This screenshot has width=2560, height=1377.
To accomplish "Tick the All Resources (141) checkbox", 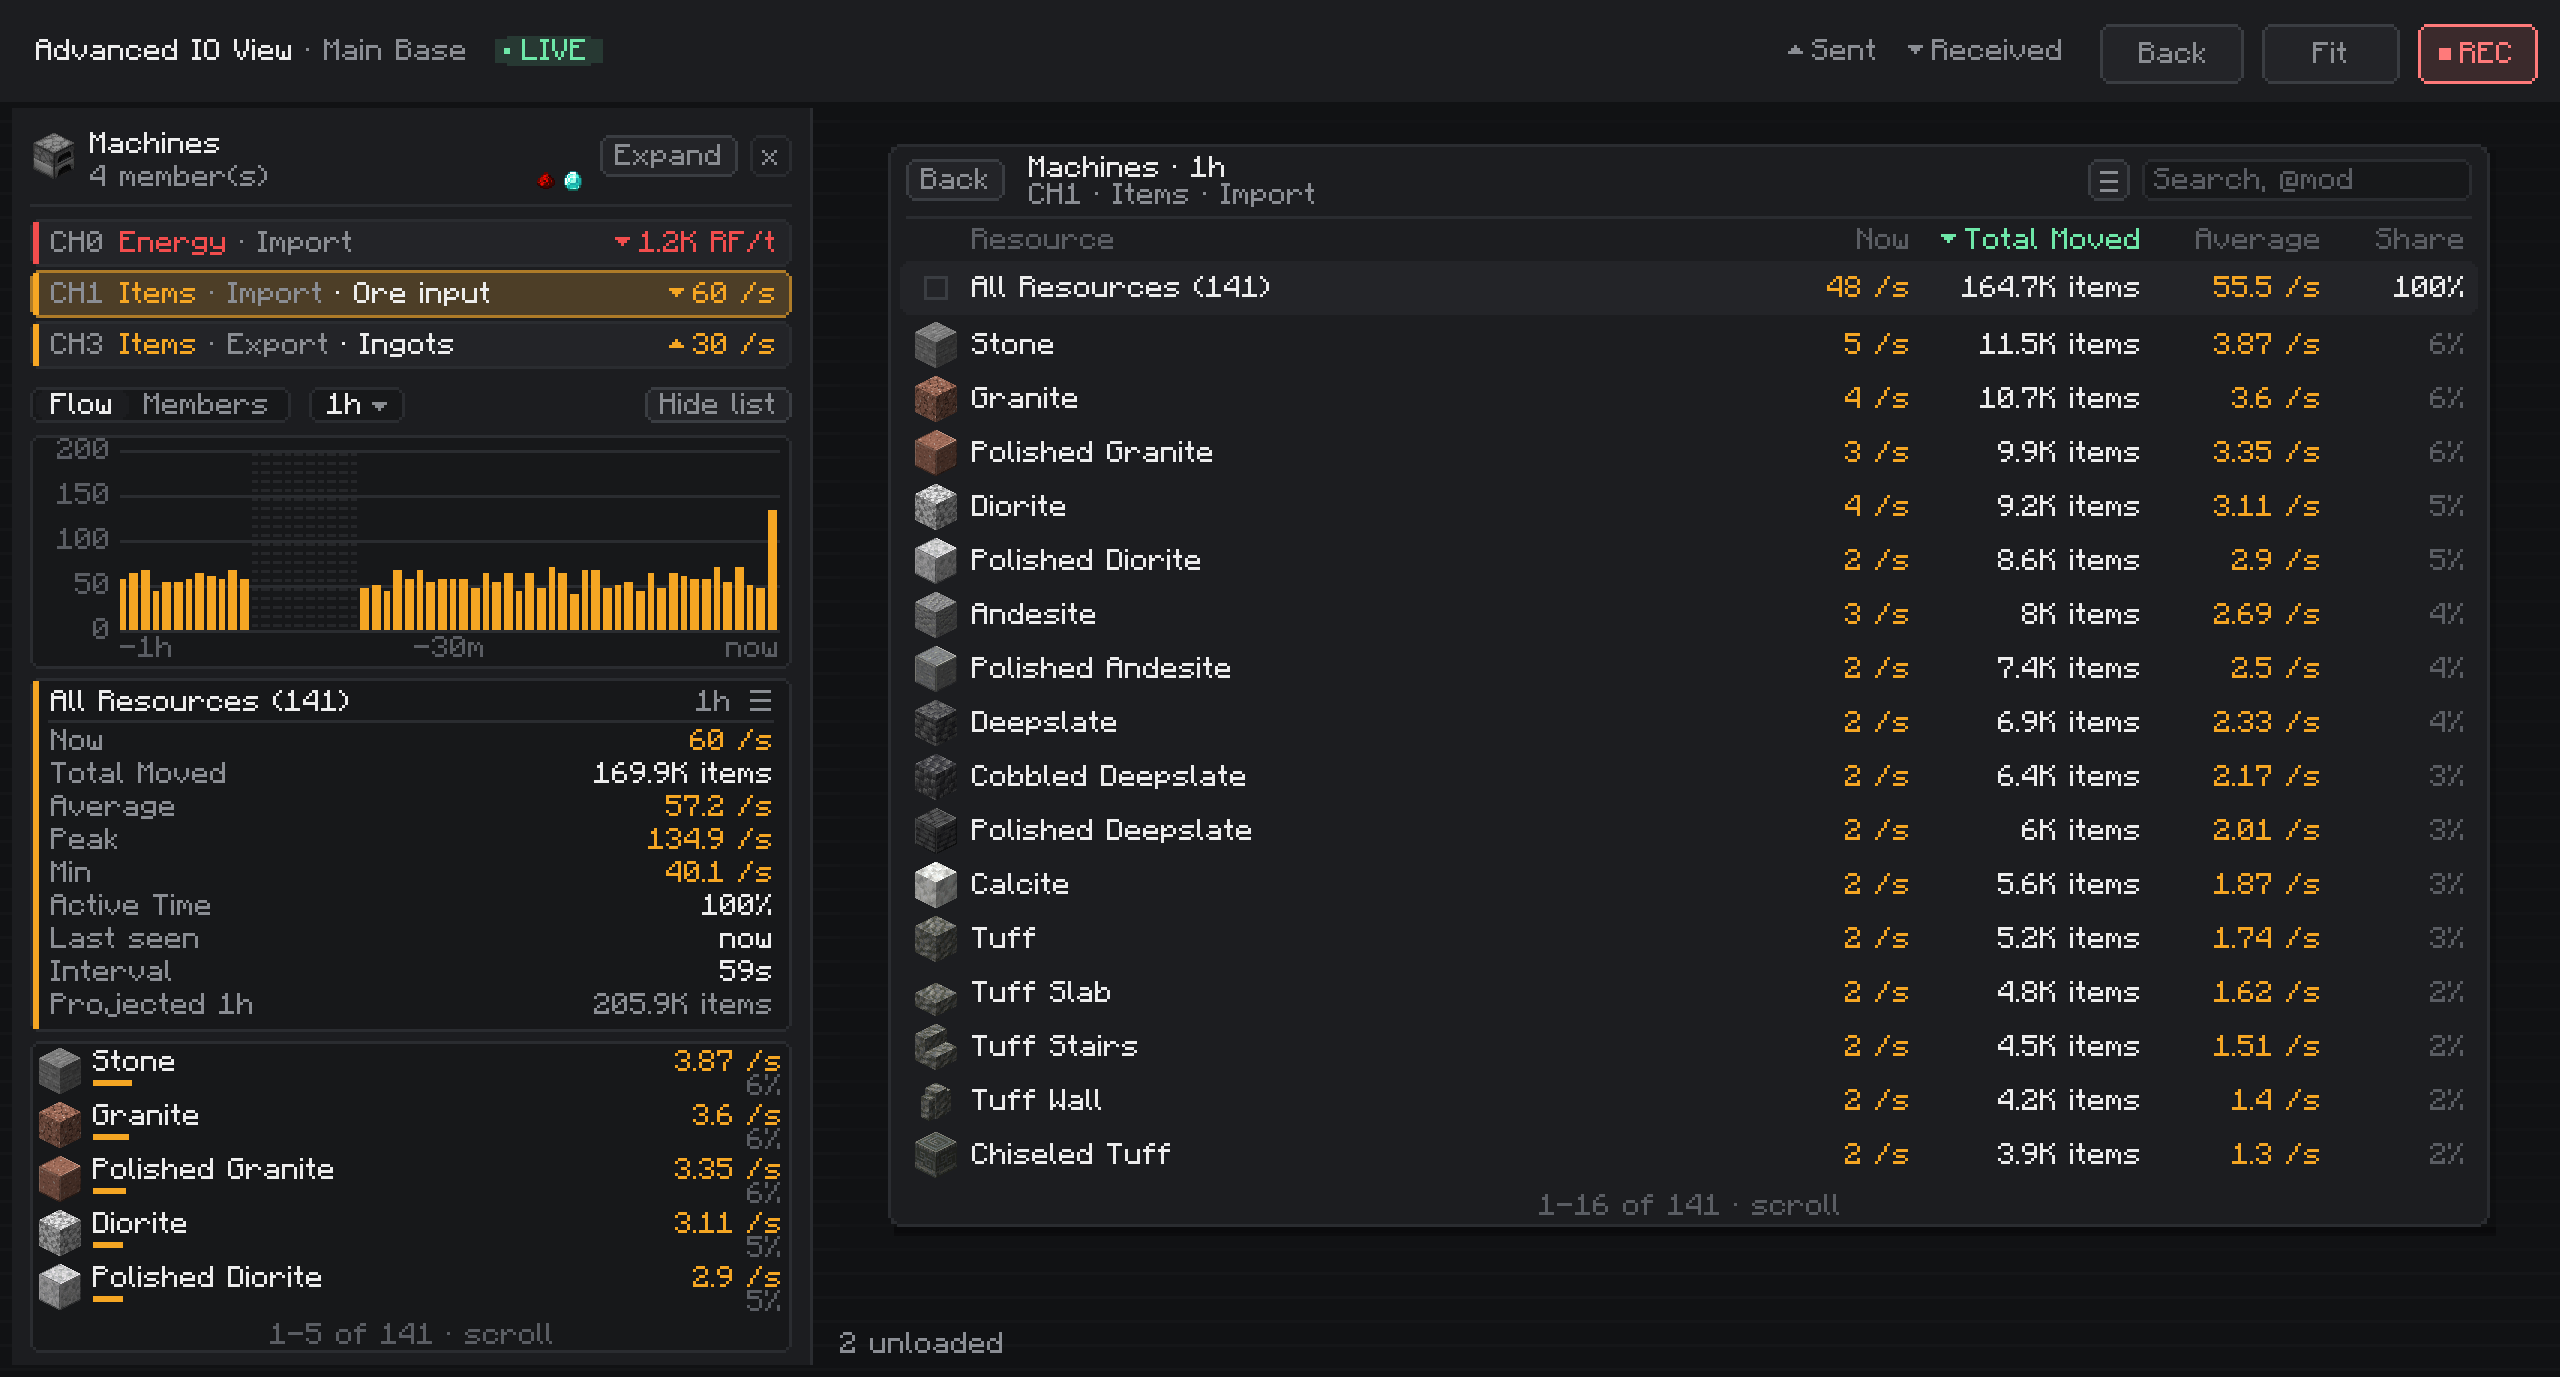I will (x=936, y=288).
